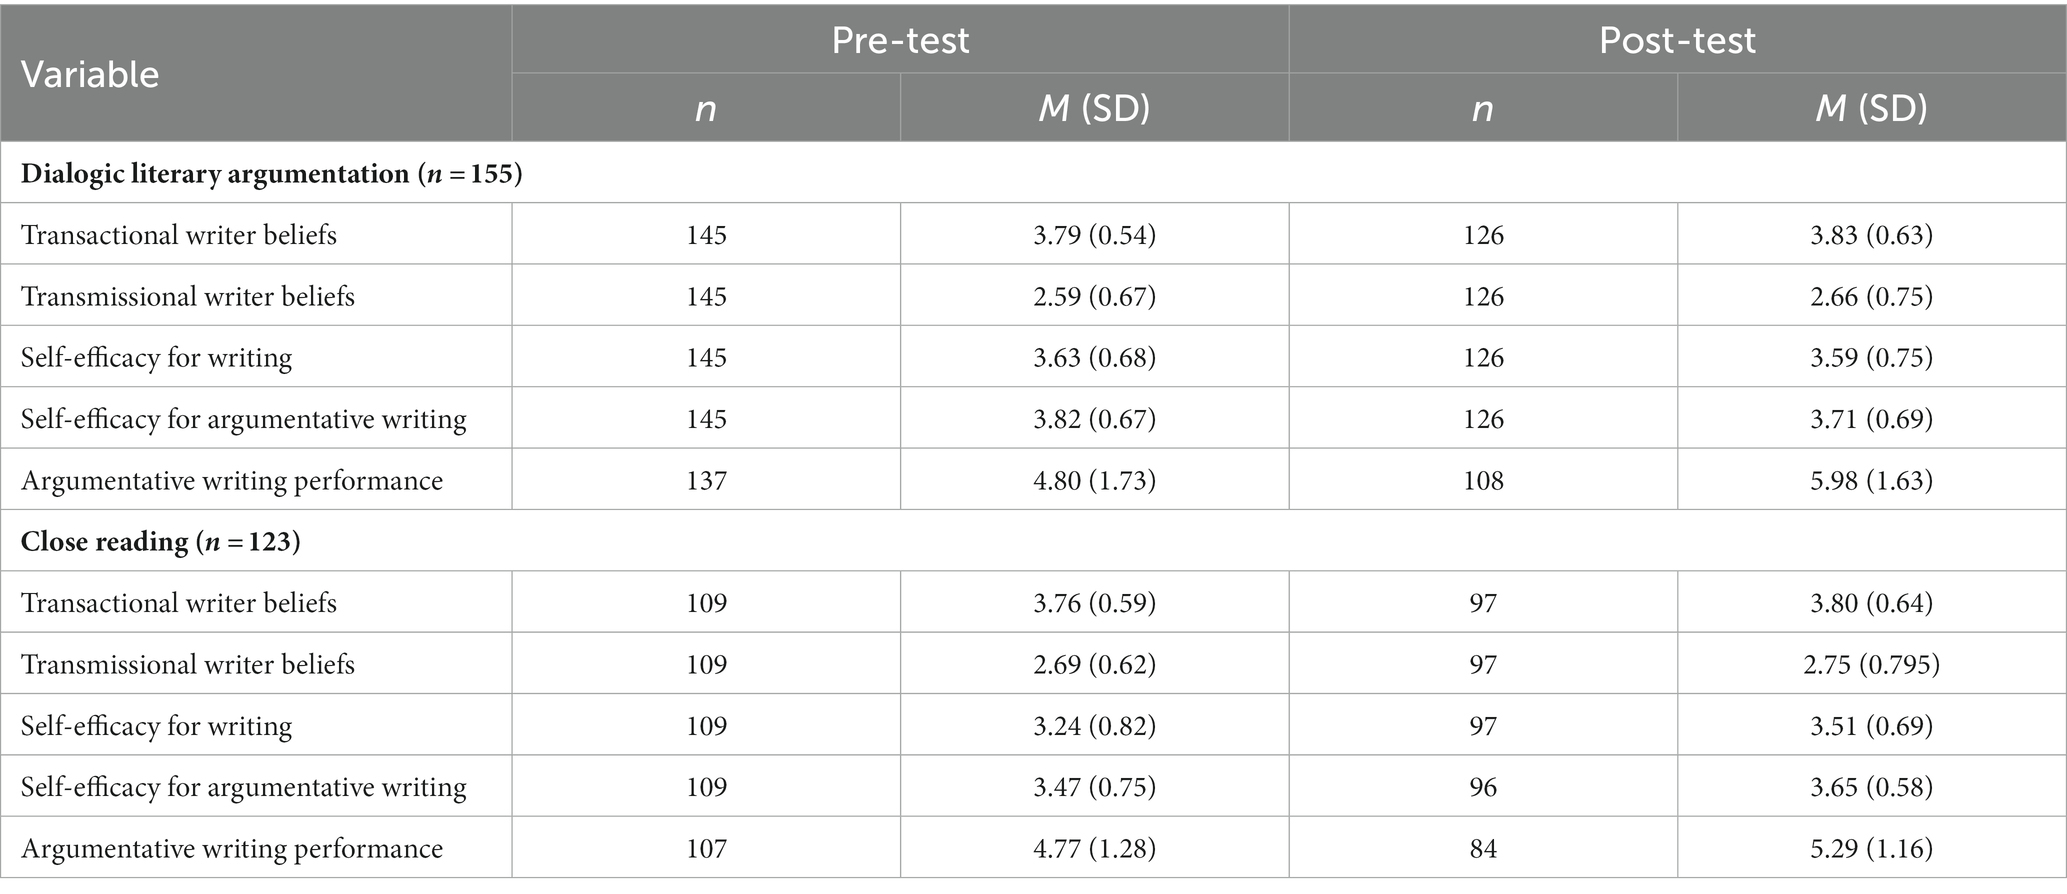This screenshot has width=2067, height=894.
Task: Click the value 5.29 (1.16)
Action: 1871,848
